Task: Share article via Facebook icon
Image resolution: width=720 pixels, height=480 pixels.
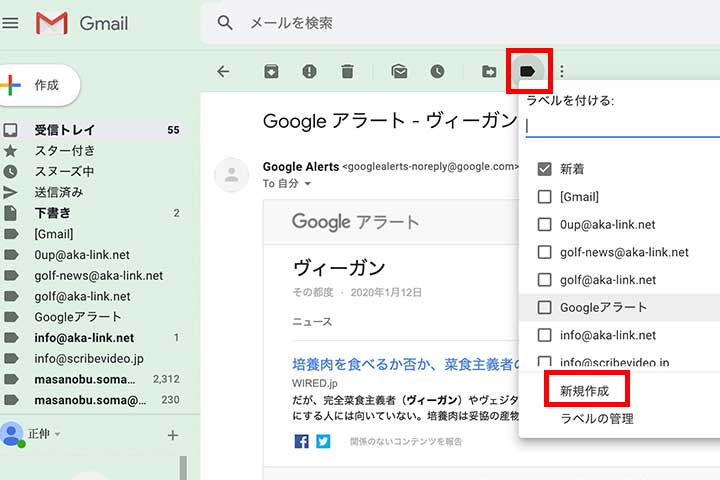Action: pos(301,441)
